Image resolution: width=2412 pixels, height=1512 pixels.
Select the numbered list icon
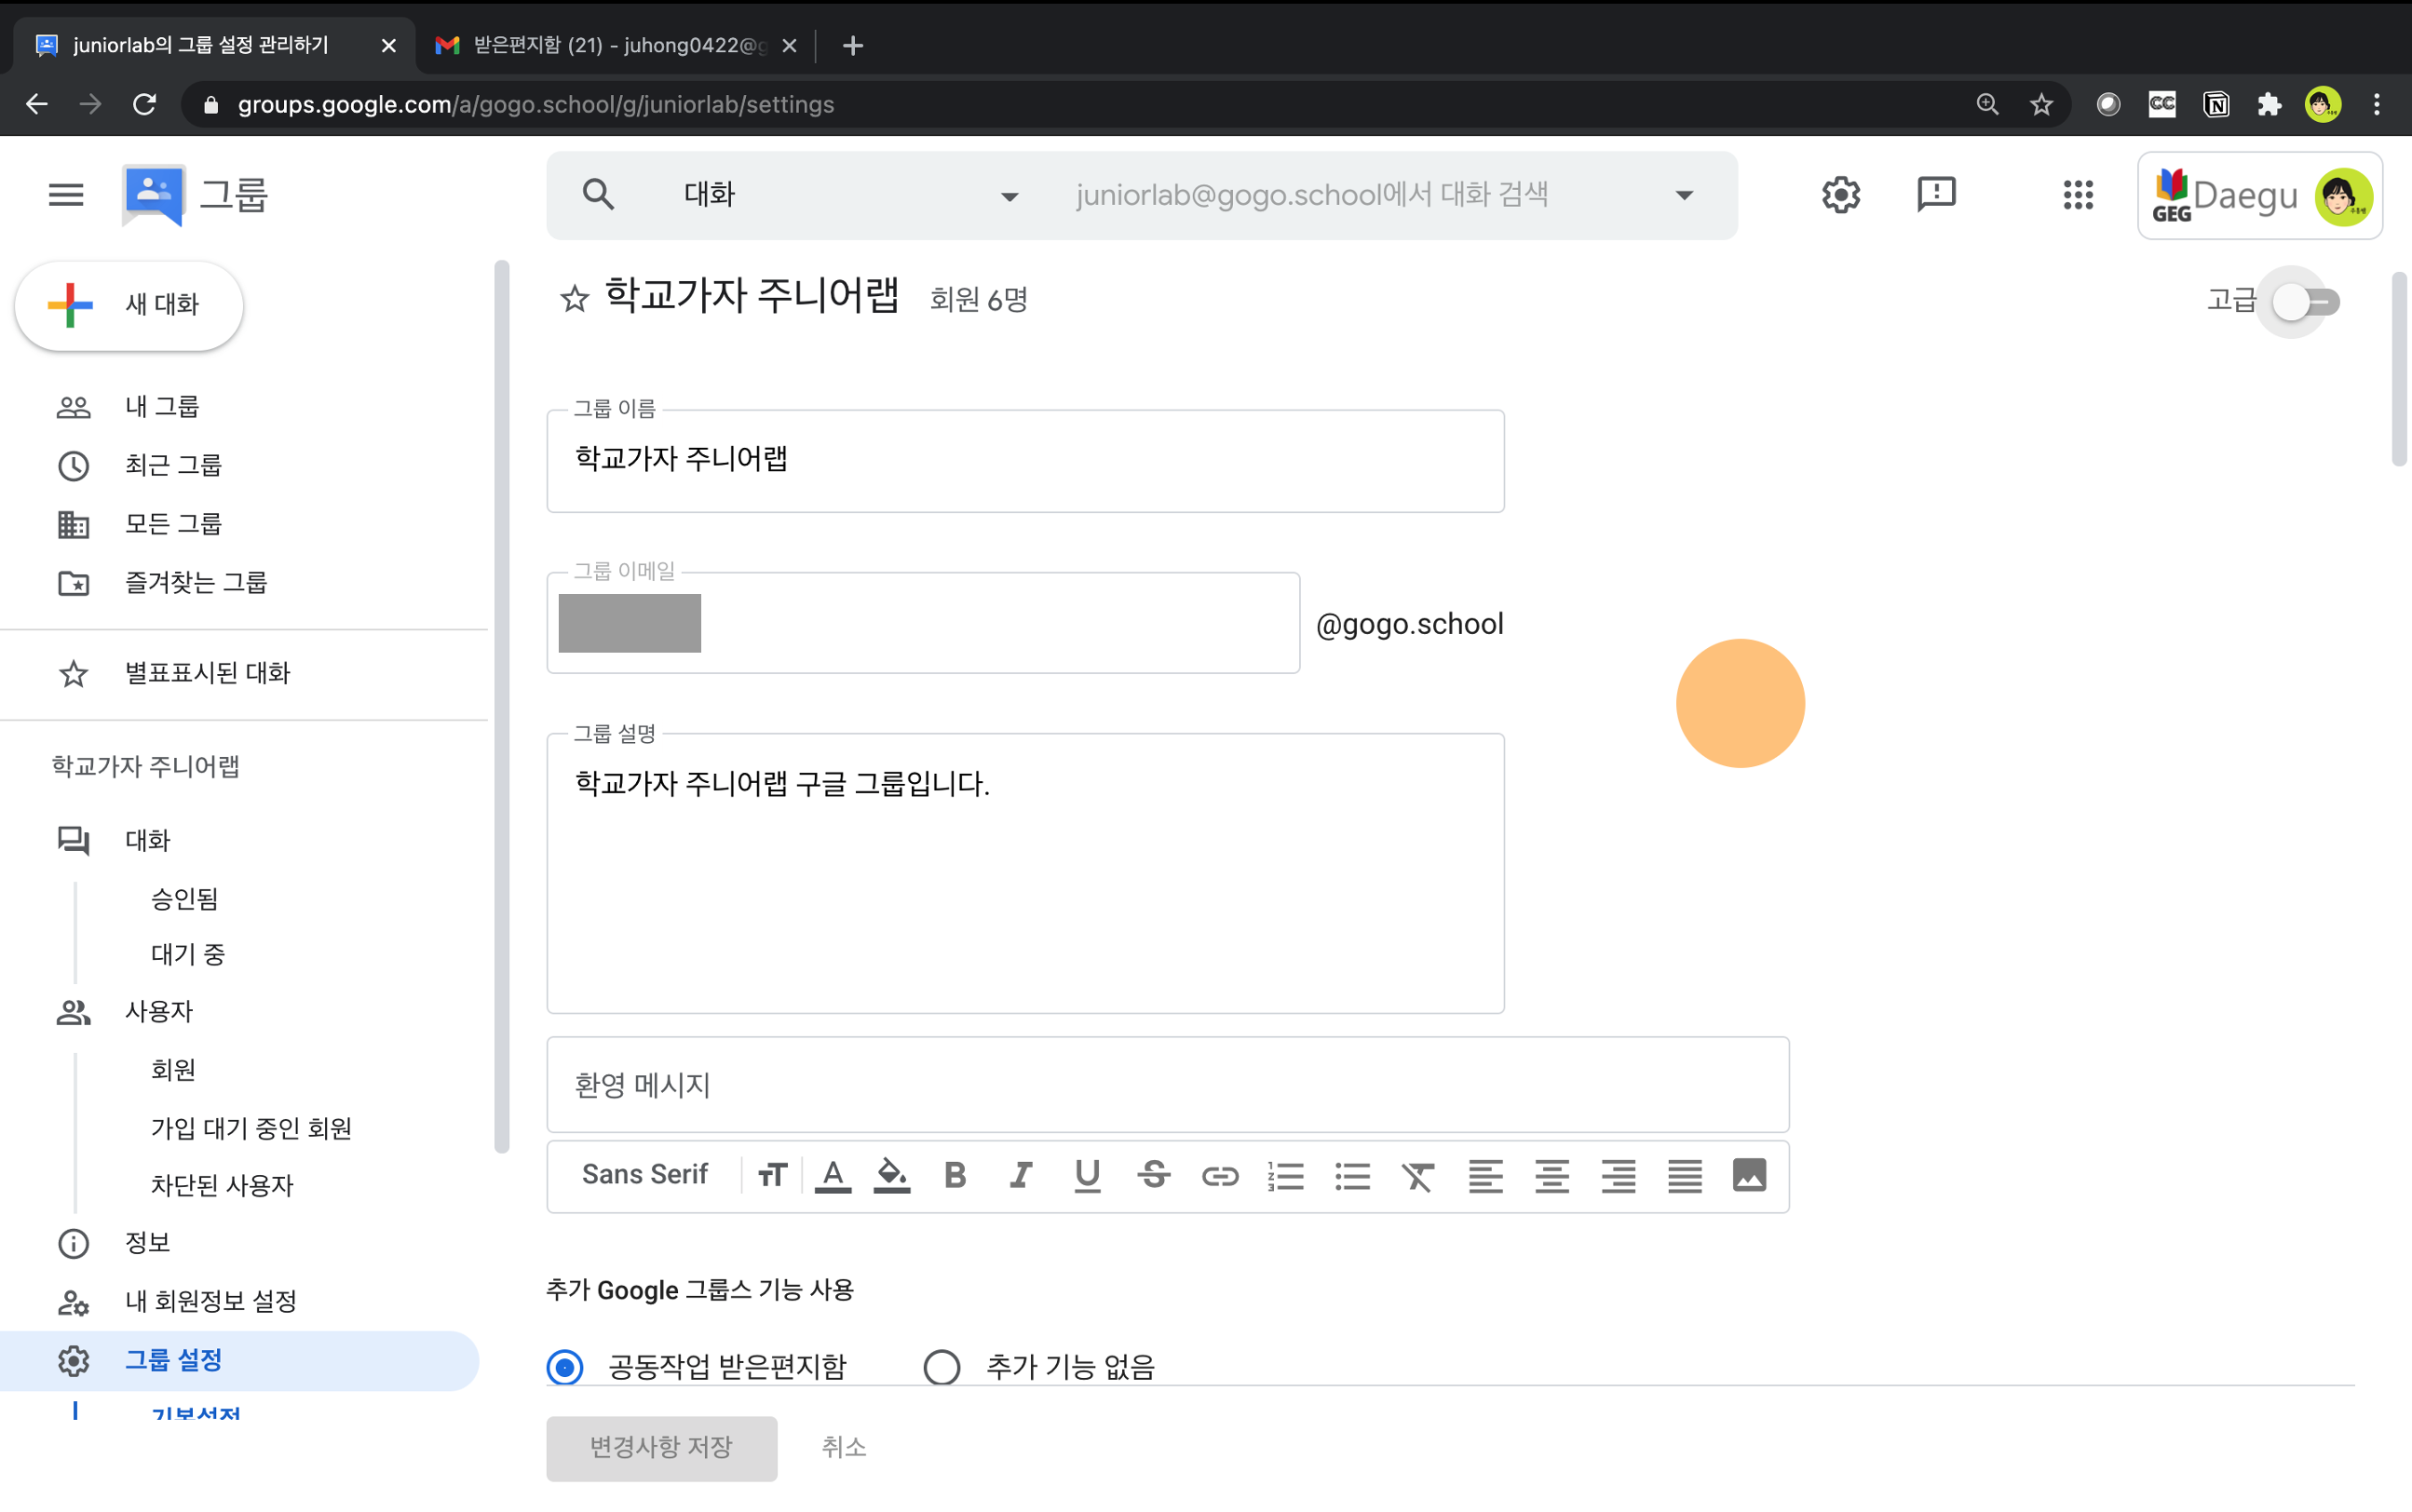(x=1285, y=1176)
